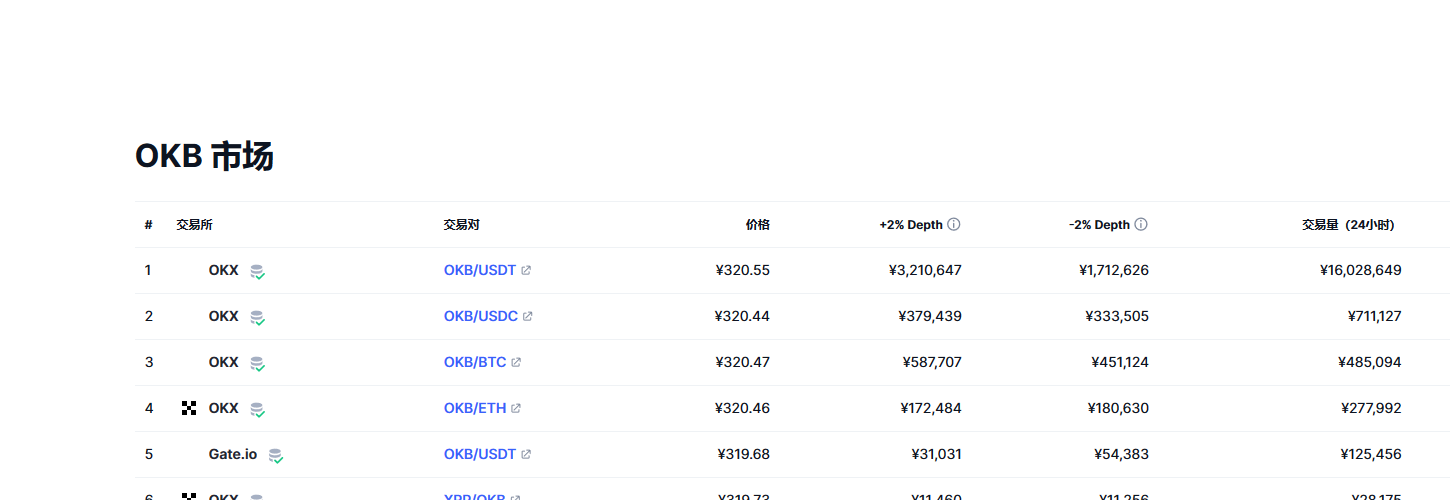Open the OKX exchange name in row 2
Screen dimensions: 1450x500
[x=224, y=316]
